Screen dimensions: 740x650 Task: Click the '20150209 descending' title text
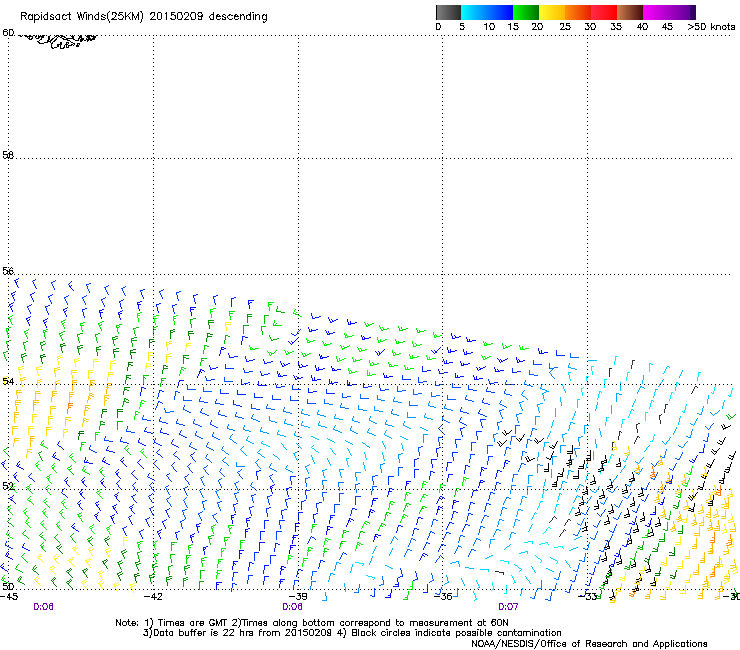[209, 17]
